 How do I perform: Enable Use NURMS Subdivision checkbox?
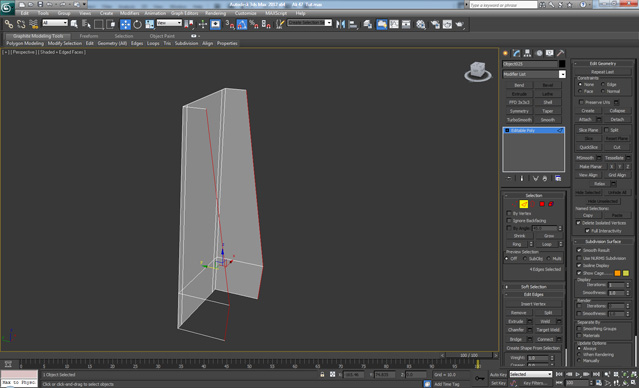click(579, 258)
